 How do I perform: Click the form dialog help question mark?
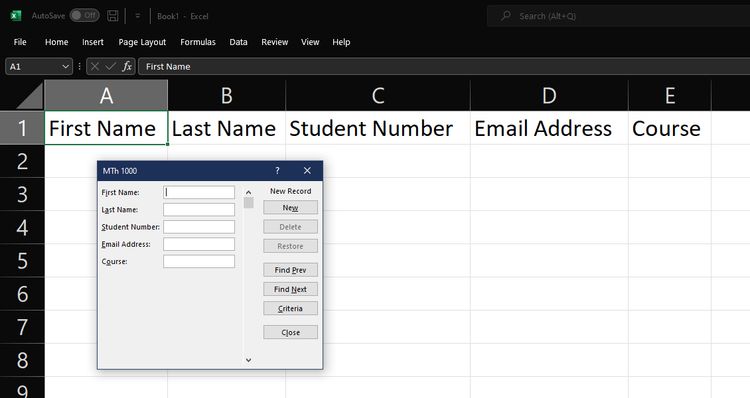[277, 171]
